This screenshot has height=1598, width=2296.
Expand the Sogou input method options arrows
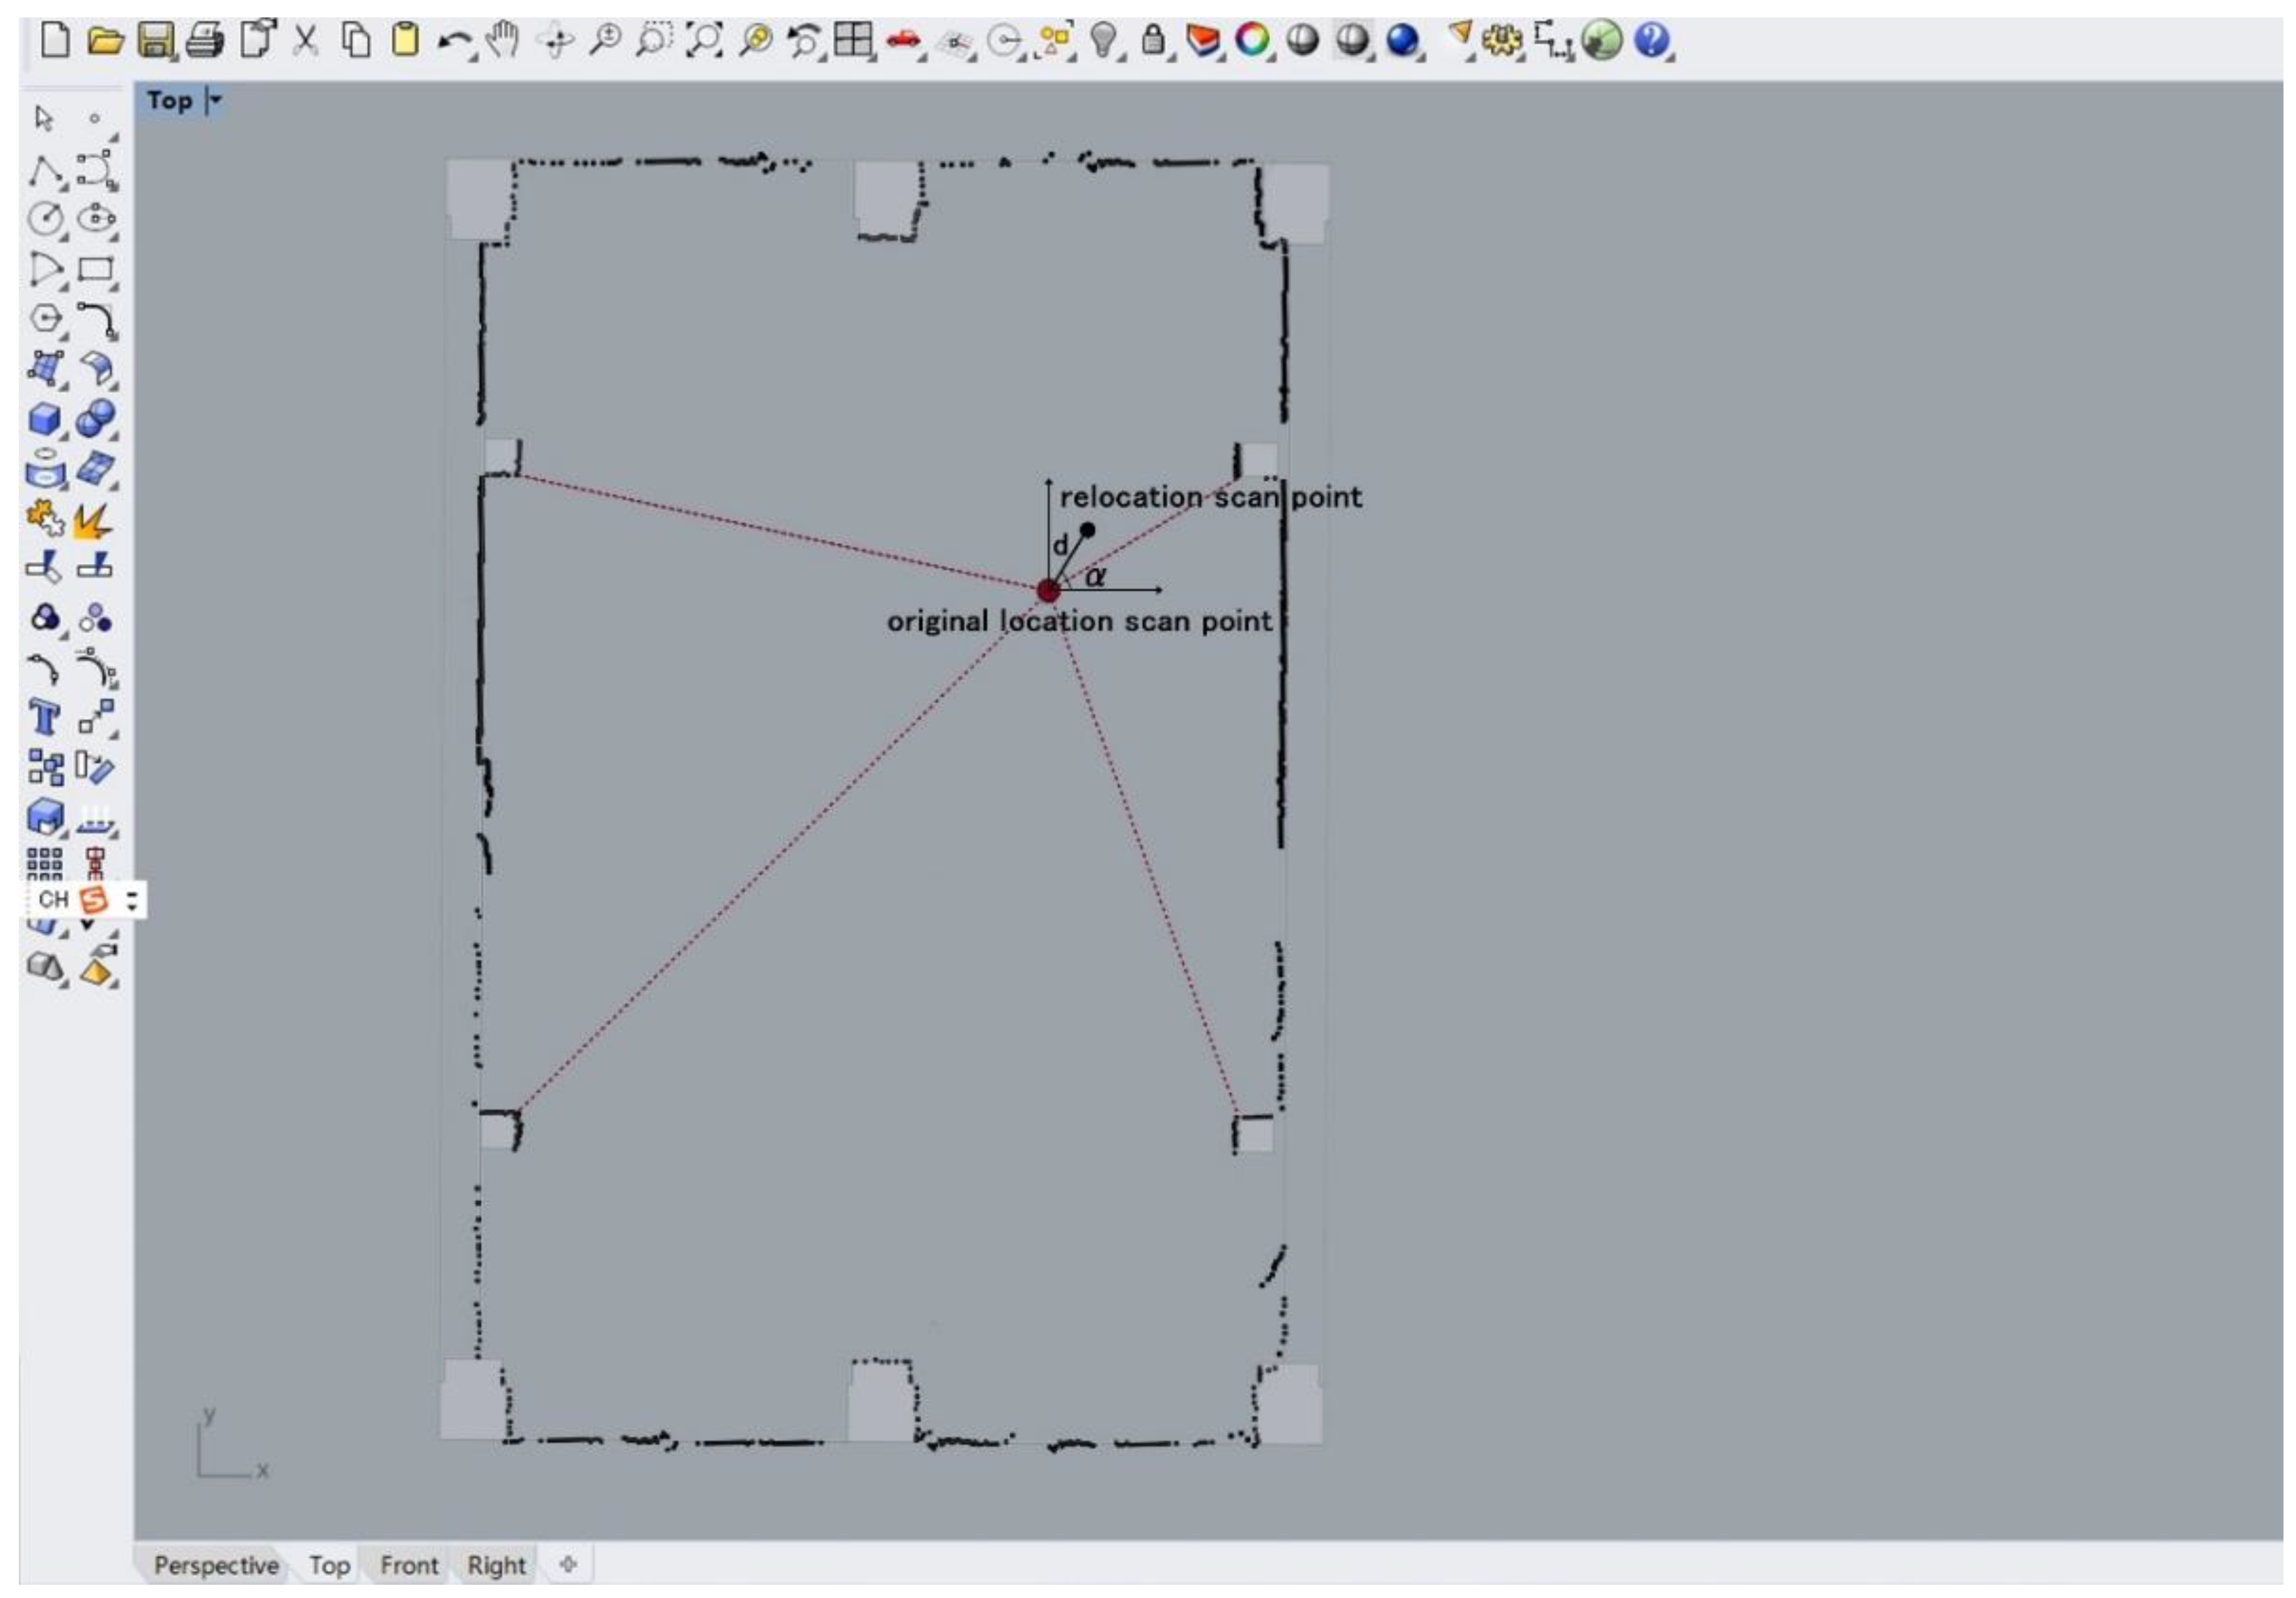point(132,900)
